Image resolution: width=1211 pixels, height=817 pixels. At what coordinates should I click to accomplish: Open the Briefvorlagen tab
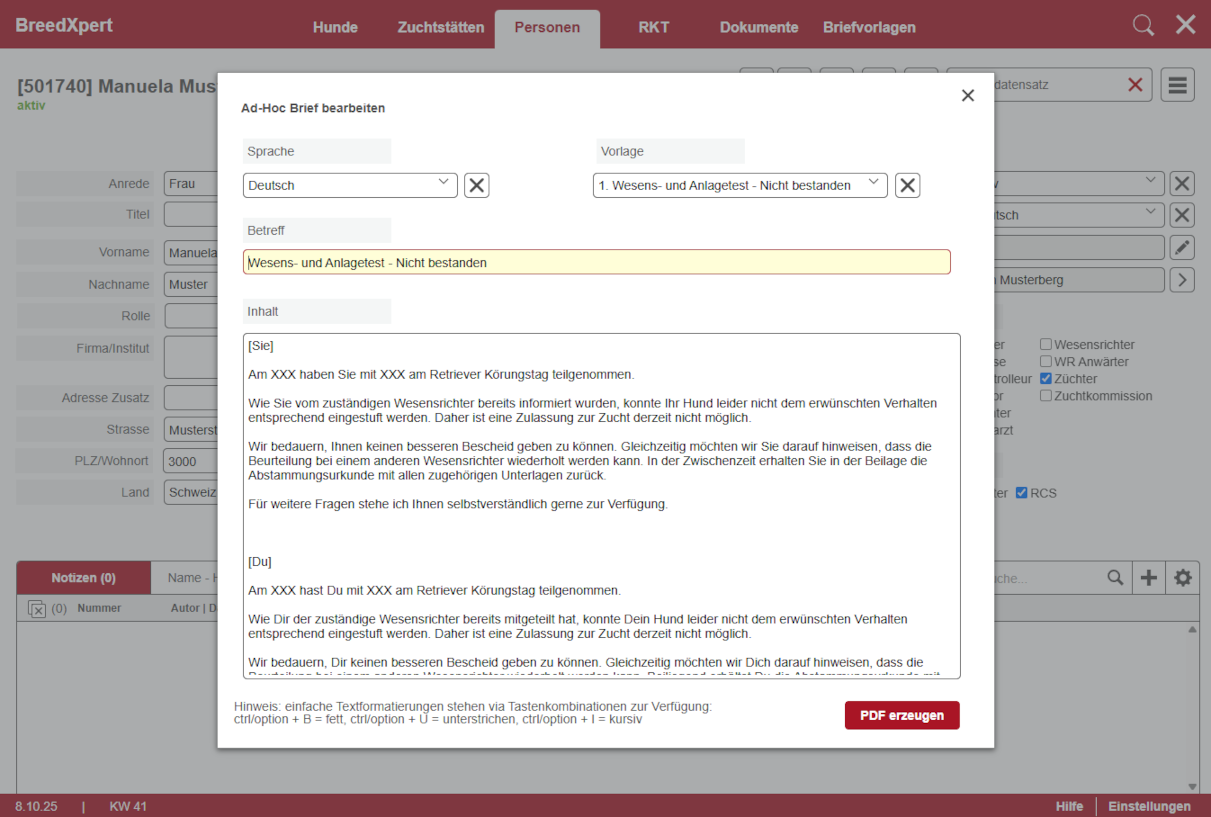tap(869, 27)
